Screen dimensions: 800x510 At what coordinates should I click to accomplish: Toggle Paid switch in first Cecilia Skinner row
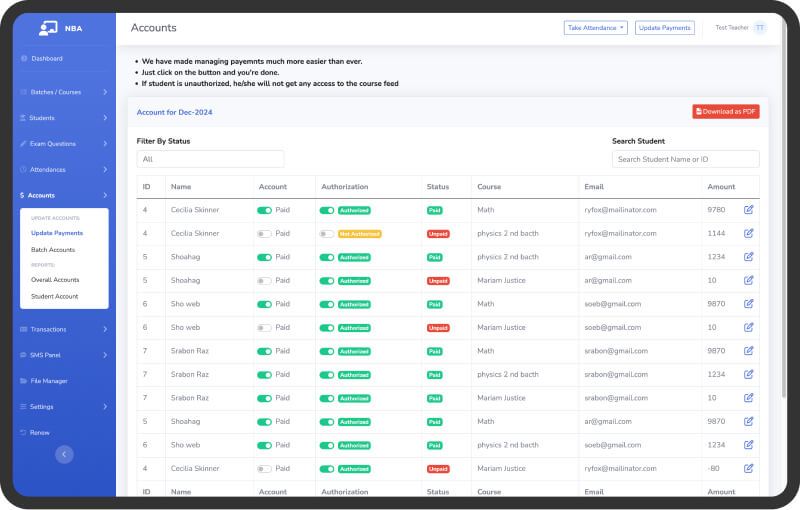[265, 210]
